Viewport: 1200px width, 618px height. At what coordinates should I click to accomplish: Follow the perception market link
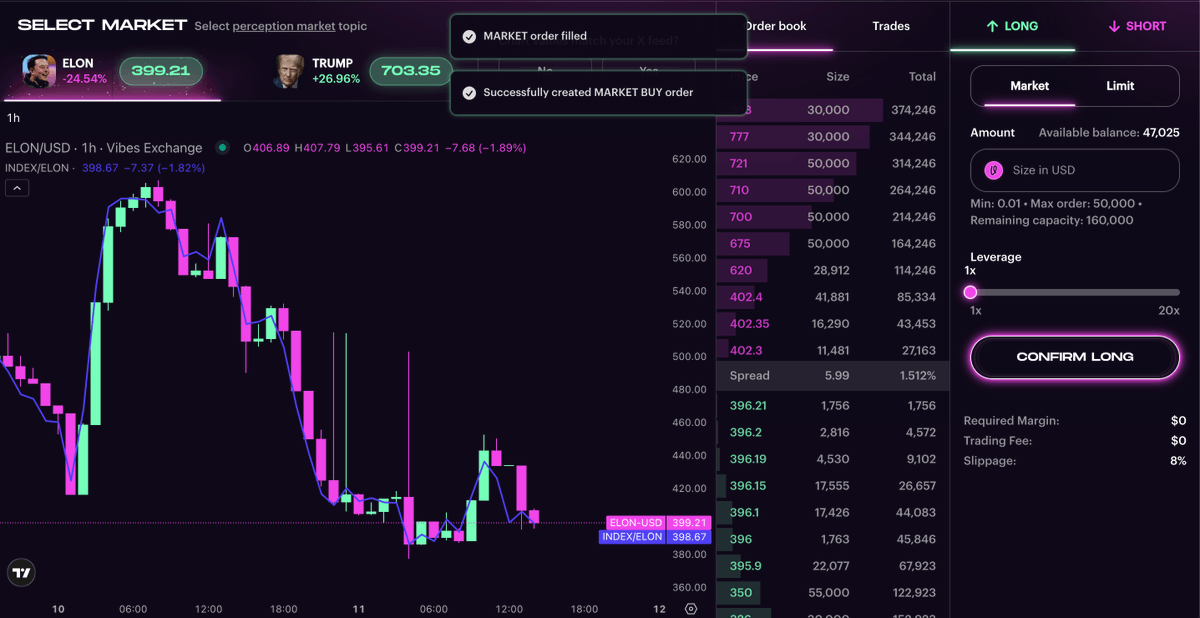[x=284, y=26]
